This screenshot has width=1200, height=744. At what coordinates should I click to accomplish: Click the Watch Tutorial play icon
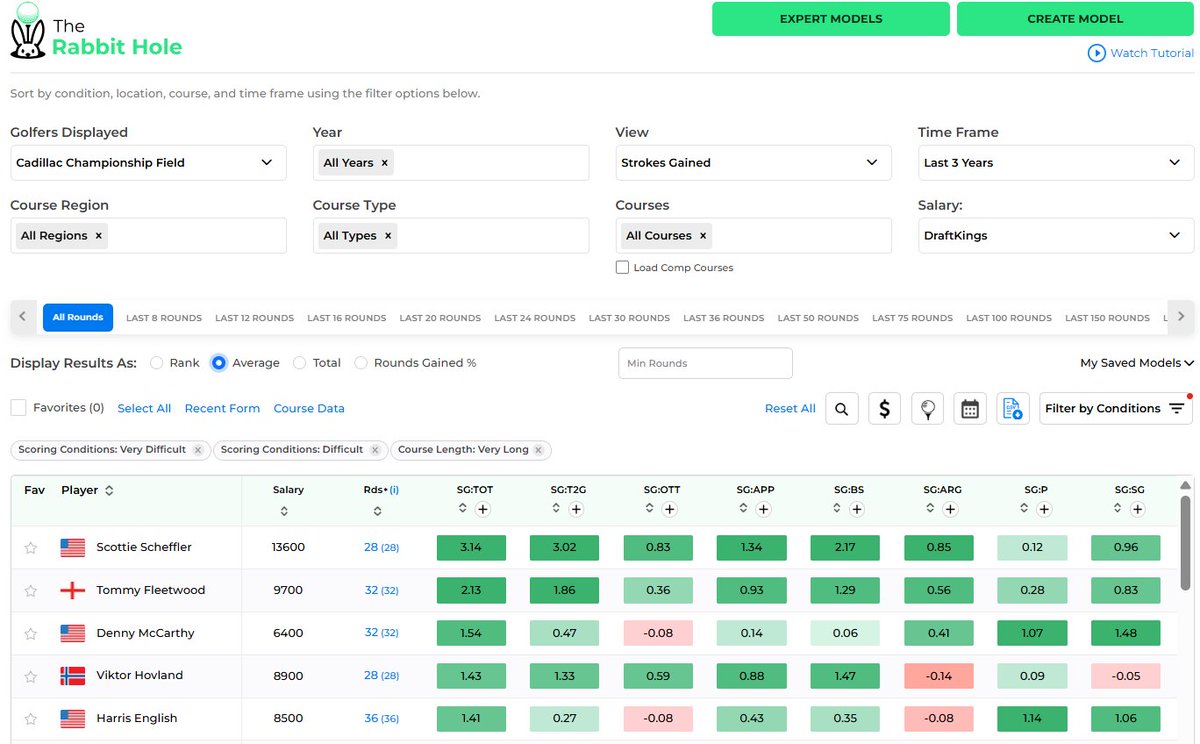(x=1097, y=53)
